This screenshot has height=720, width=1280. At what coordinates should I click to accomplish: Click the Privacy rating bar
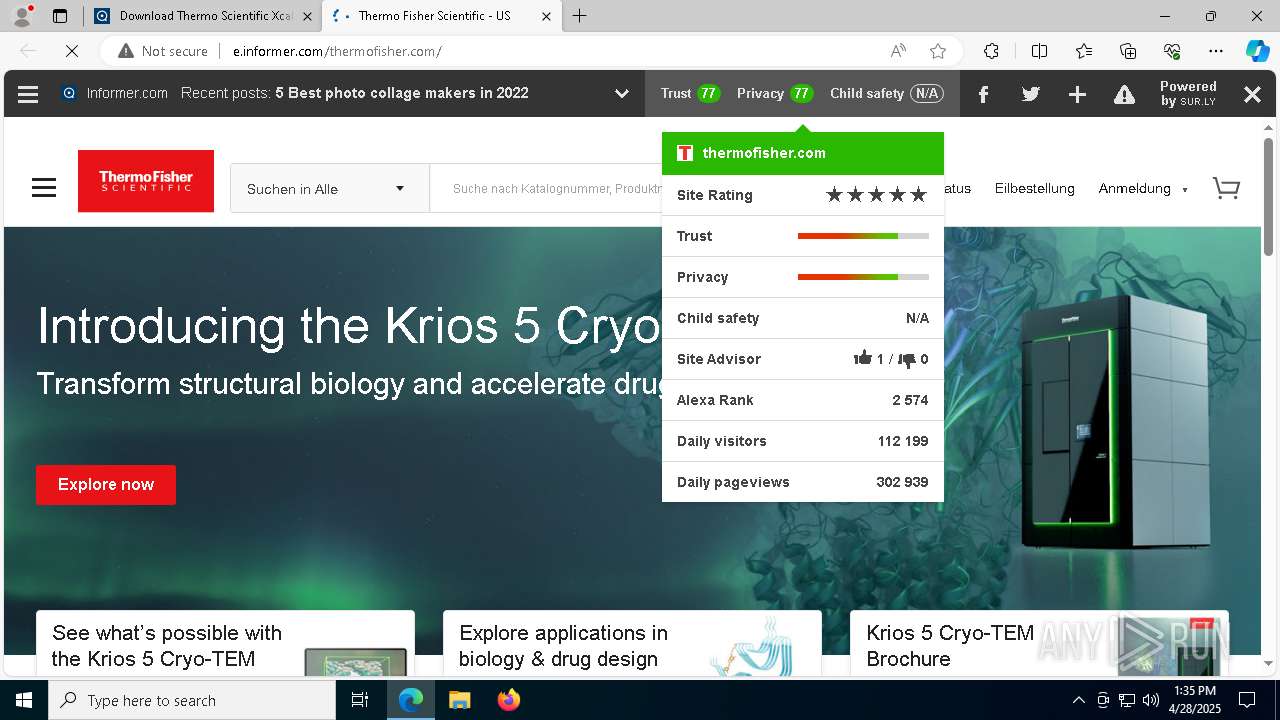click(x=863, y=277)
